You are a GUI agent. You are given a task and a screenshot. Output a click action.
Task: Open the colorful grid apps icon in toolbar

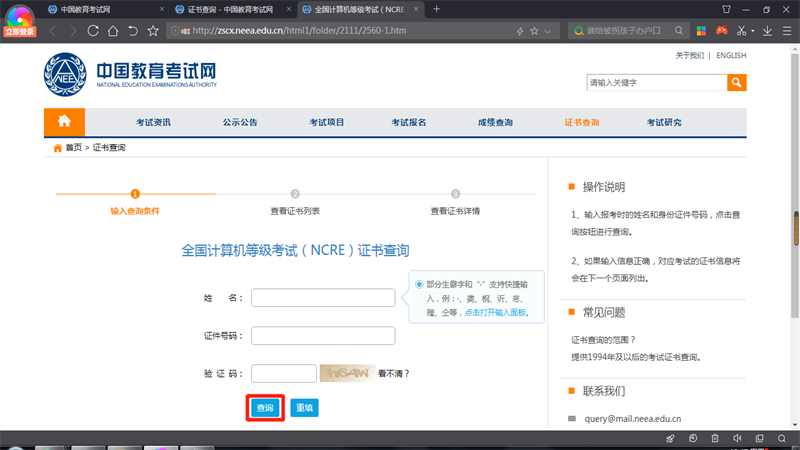pyautogui.click(x=702, y=31)
